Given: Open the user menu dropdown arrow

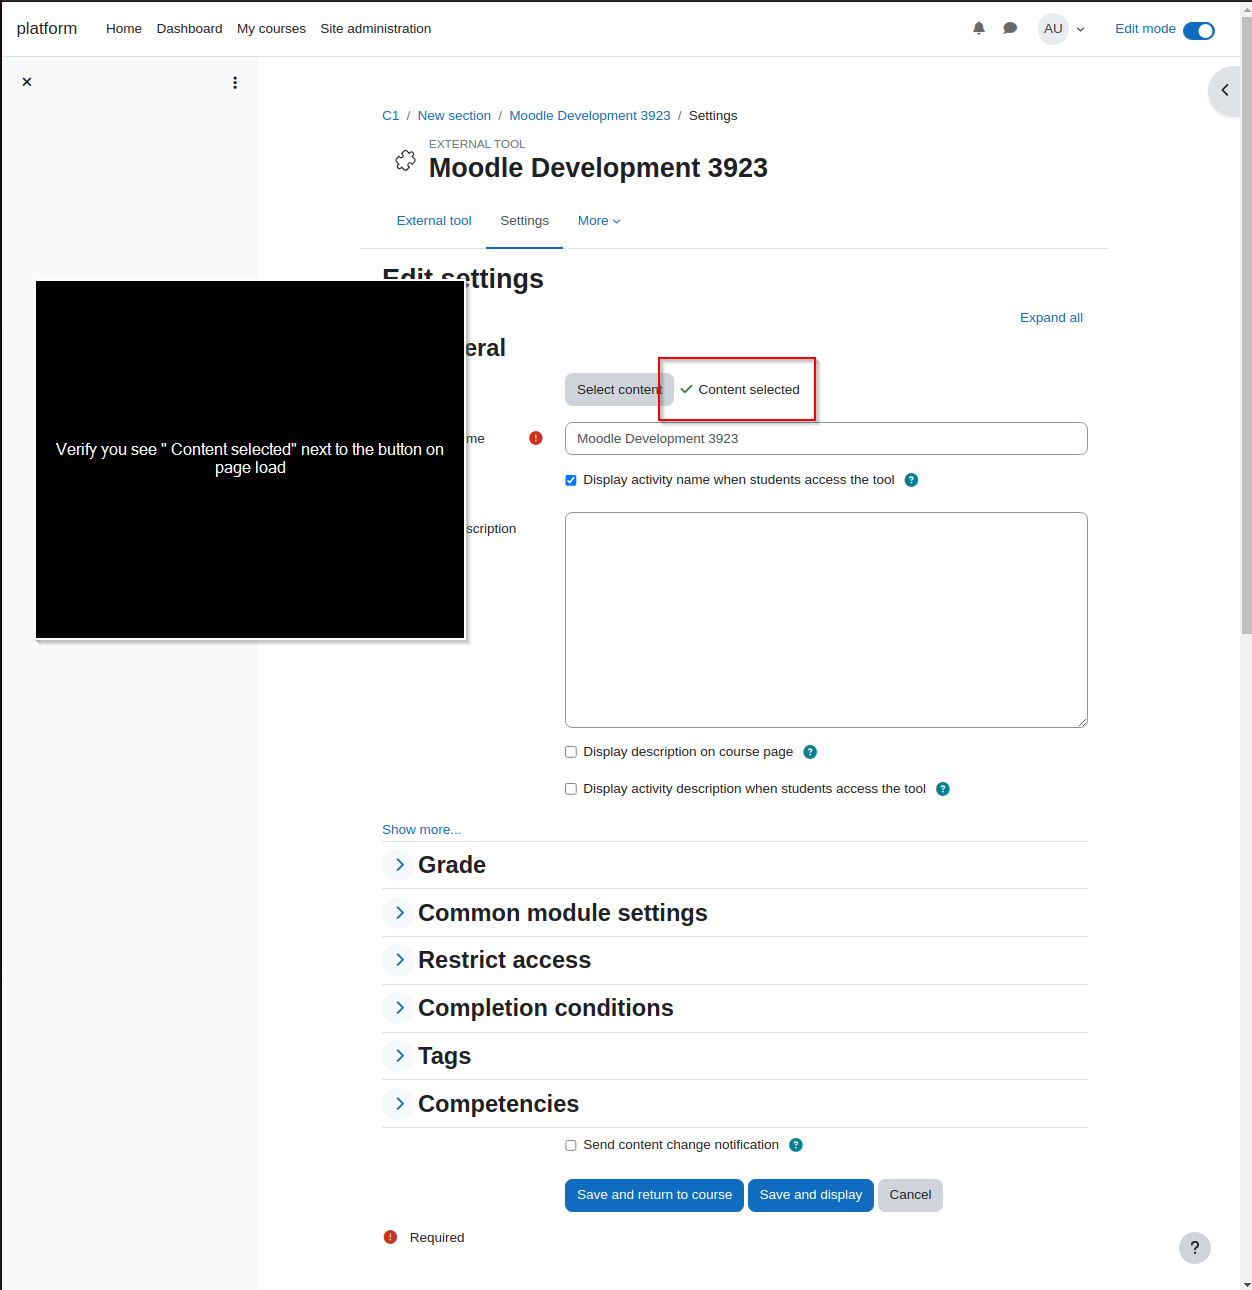Looking at the screenshot, I should coord(1080,29).
